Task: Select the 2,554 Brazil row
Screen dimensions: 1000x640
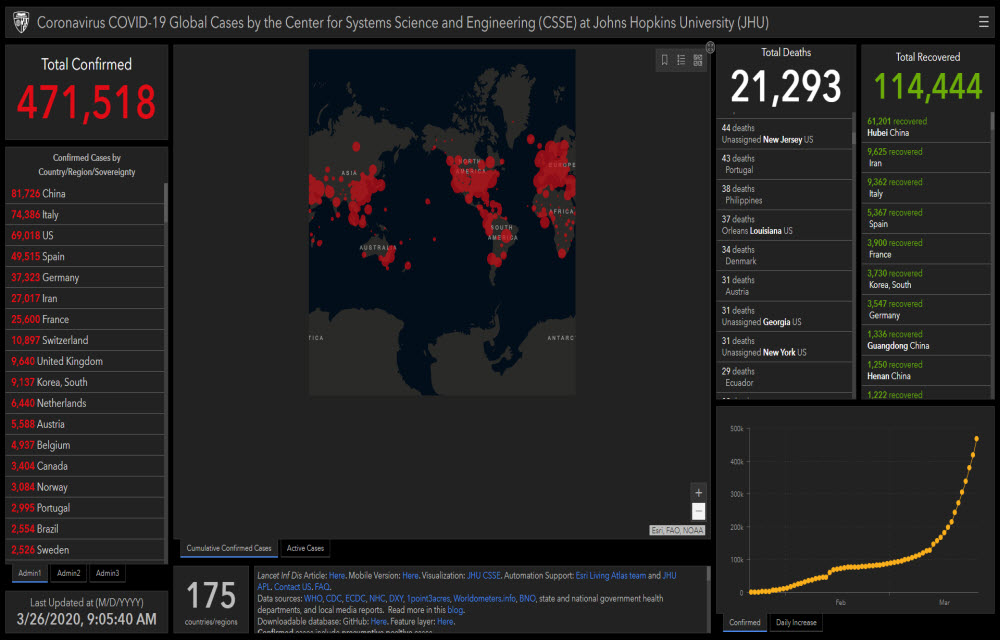Action: pyautogui.click(x=85, y=528)
